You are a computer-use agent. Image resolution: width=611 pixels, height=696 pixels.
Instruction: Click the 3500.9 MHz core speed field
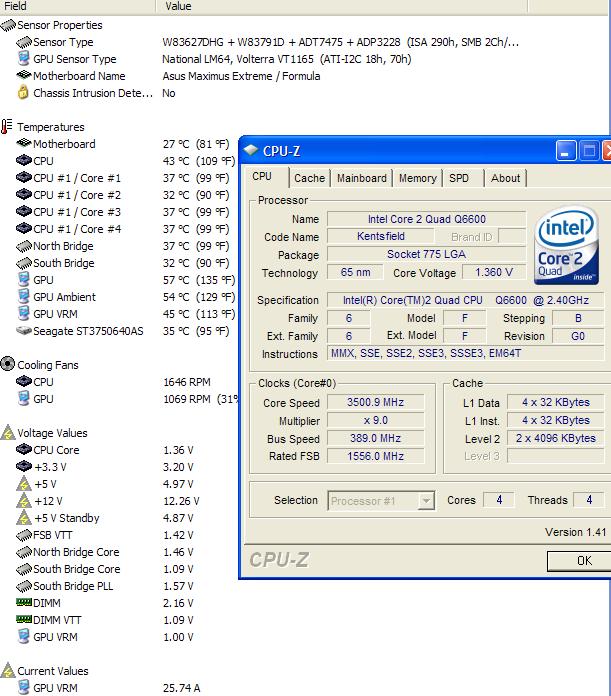375,402
